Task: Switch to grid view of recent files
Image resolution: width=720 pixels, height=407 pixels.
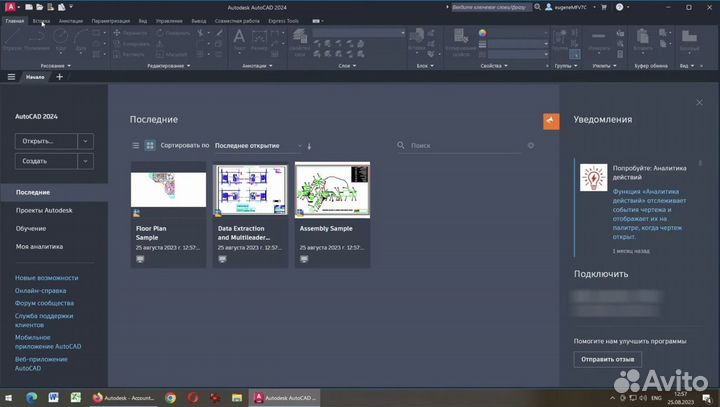Action: [150, 146]
